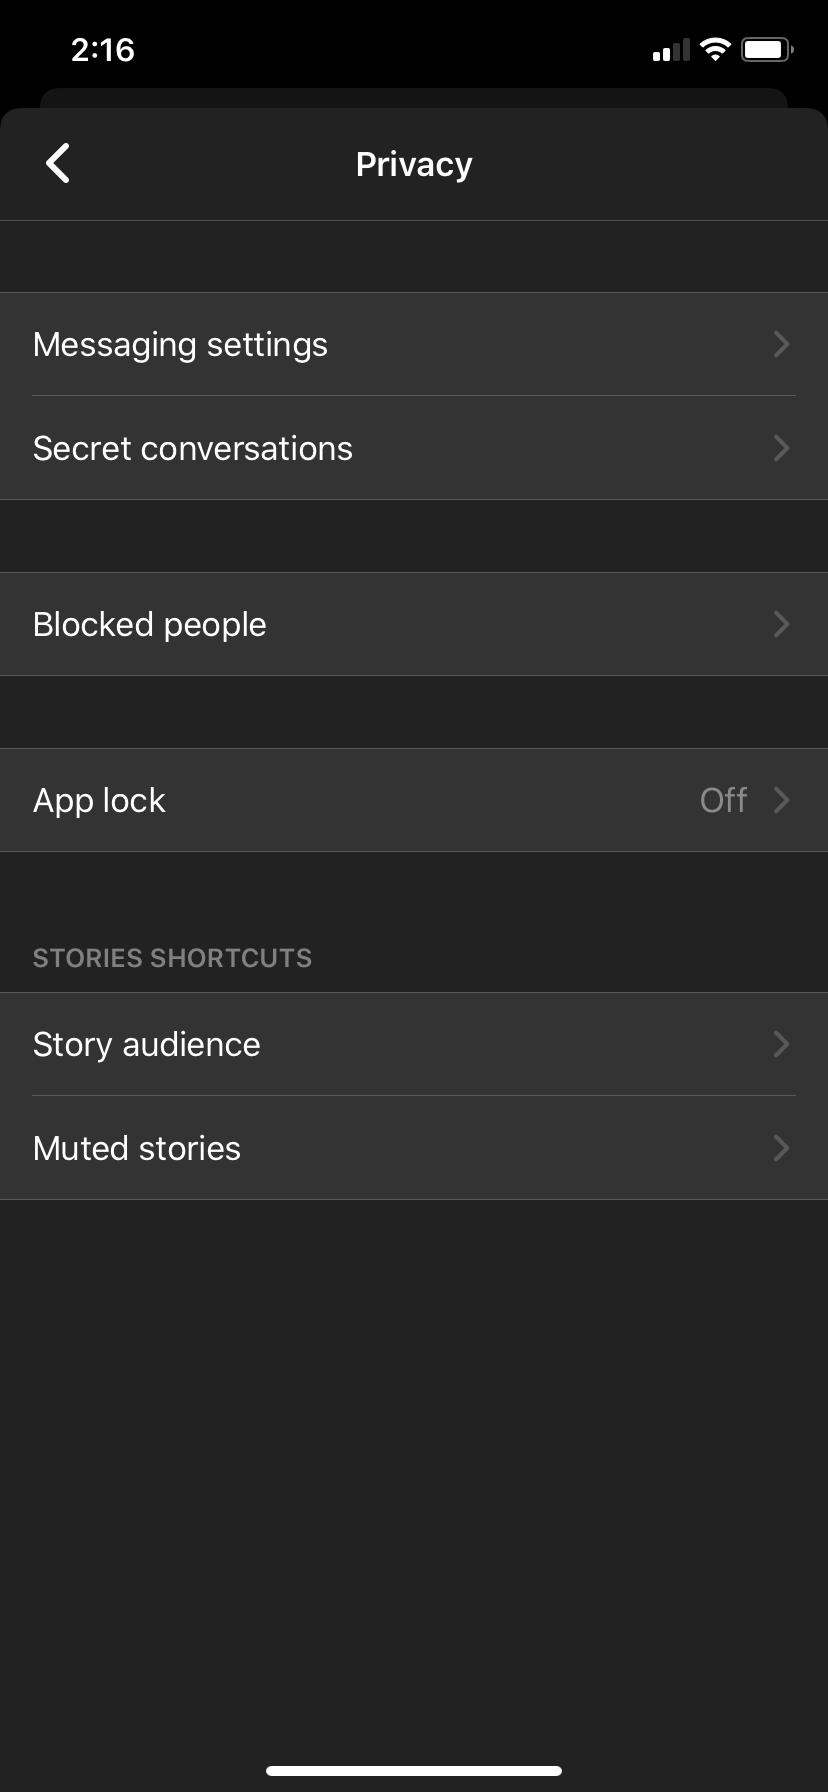The height and width of the screenshot is (1792, 828).
Task: Tap the Stories Shortcuts section header
Action: pos(172,958)
